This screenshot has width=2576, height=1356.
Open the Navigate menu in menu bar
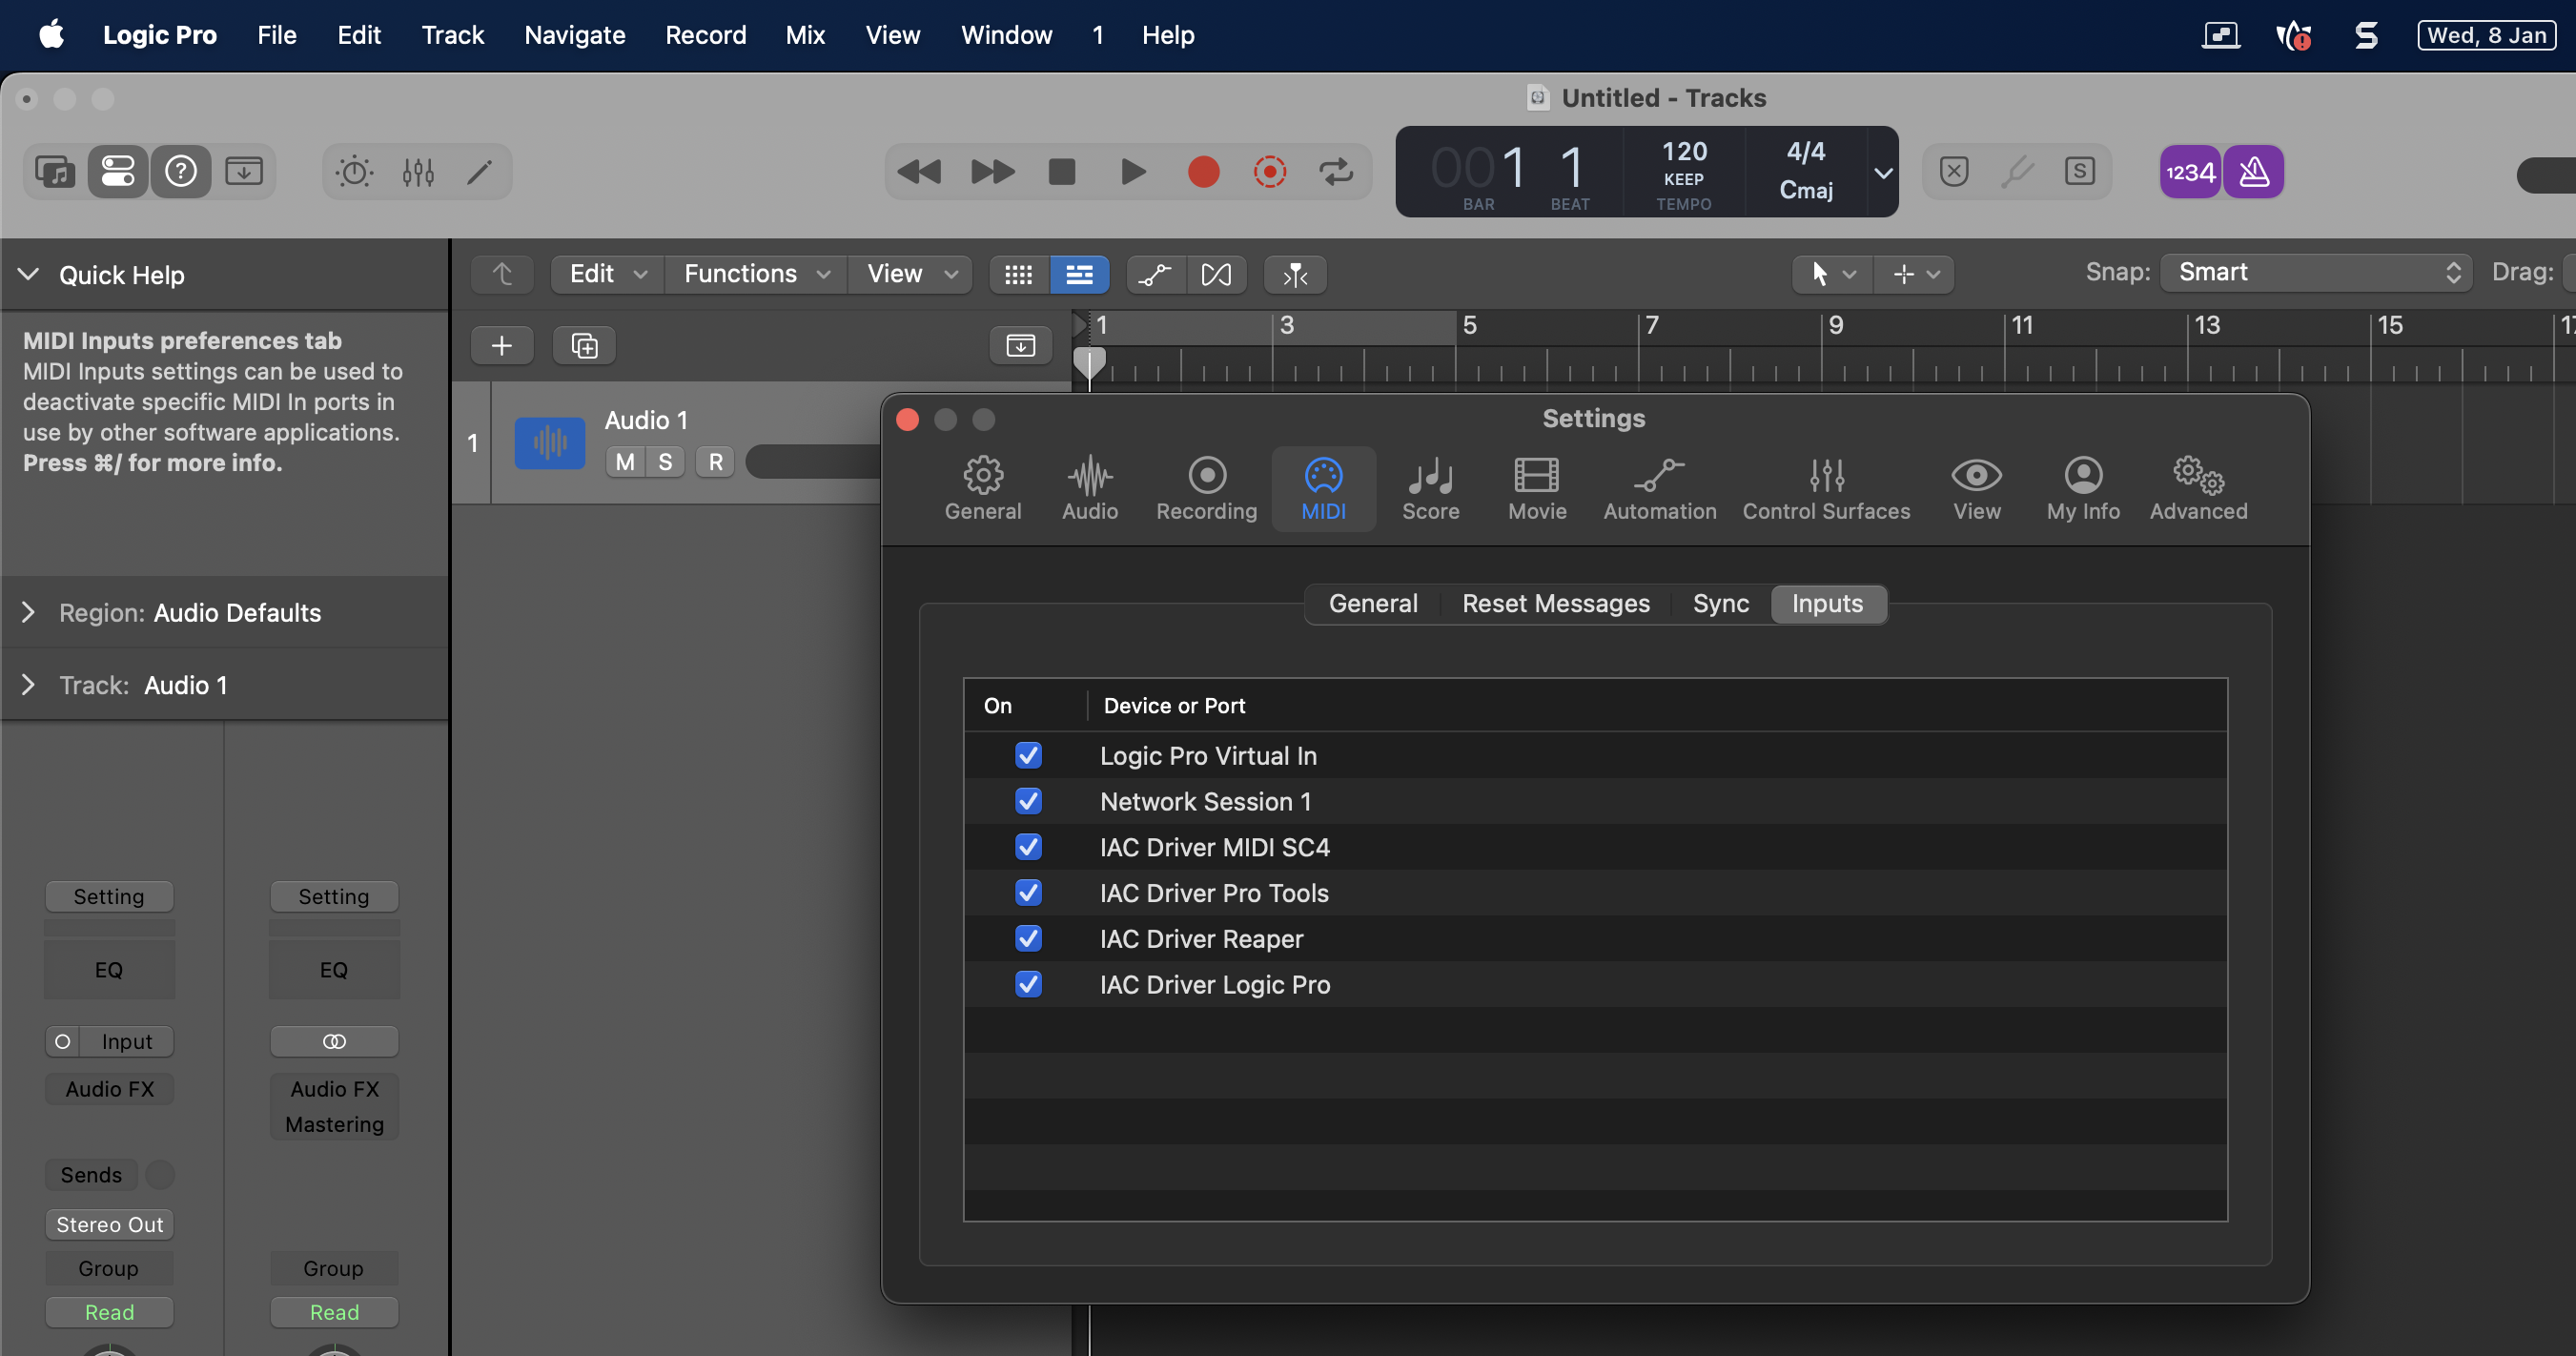click(x=574, y=35)
